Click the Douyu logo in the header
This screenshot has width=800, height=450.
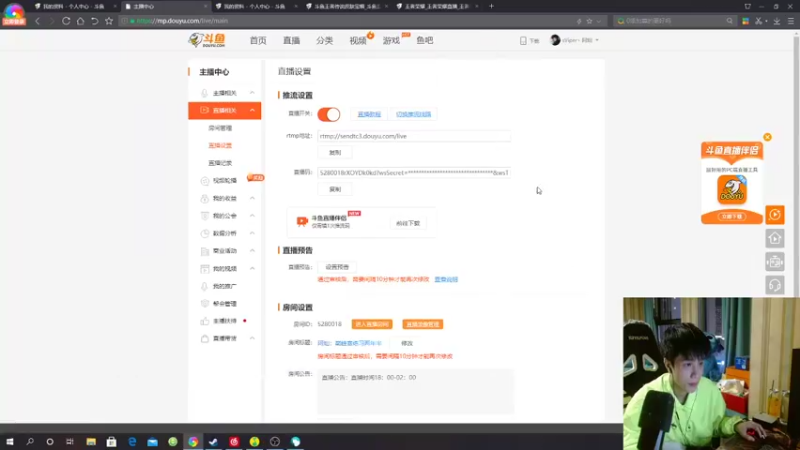tap(207, 40)
